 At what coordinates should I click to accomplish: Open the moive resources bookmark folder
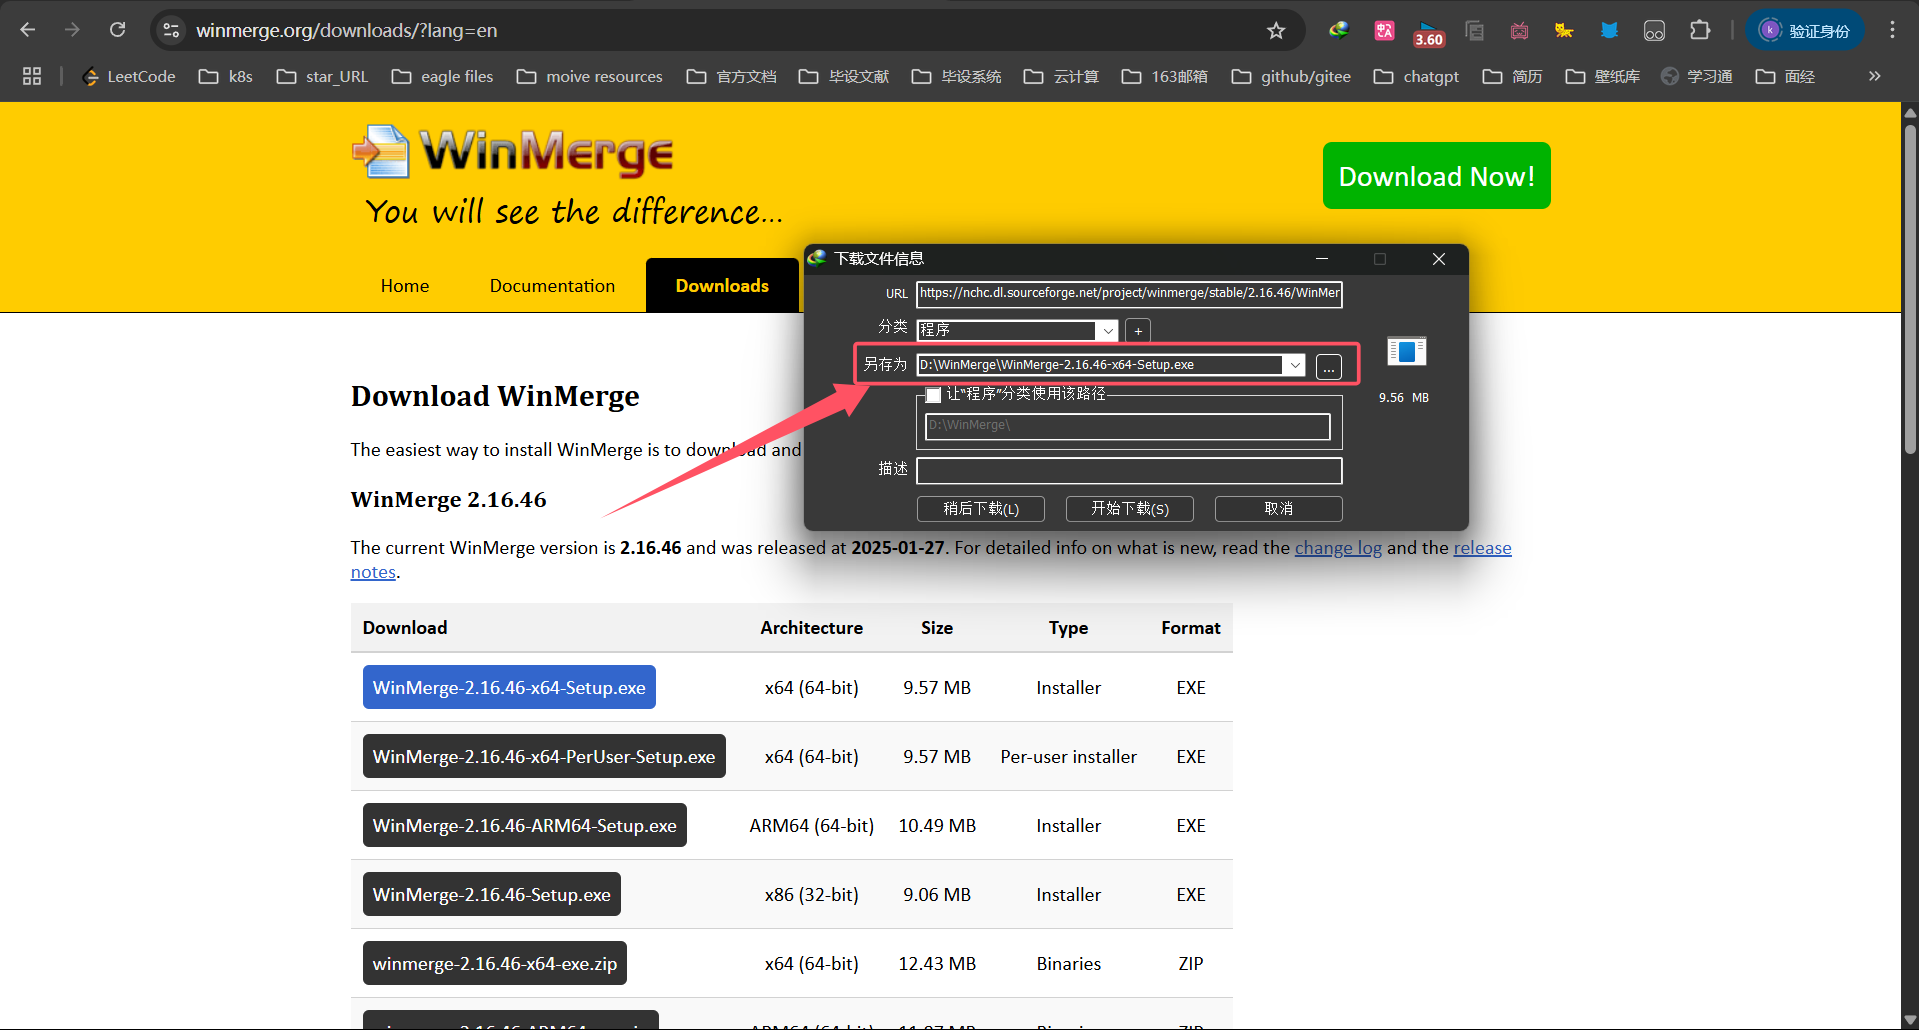click(x=589, y=76)
